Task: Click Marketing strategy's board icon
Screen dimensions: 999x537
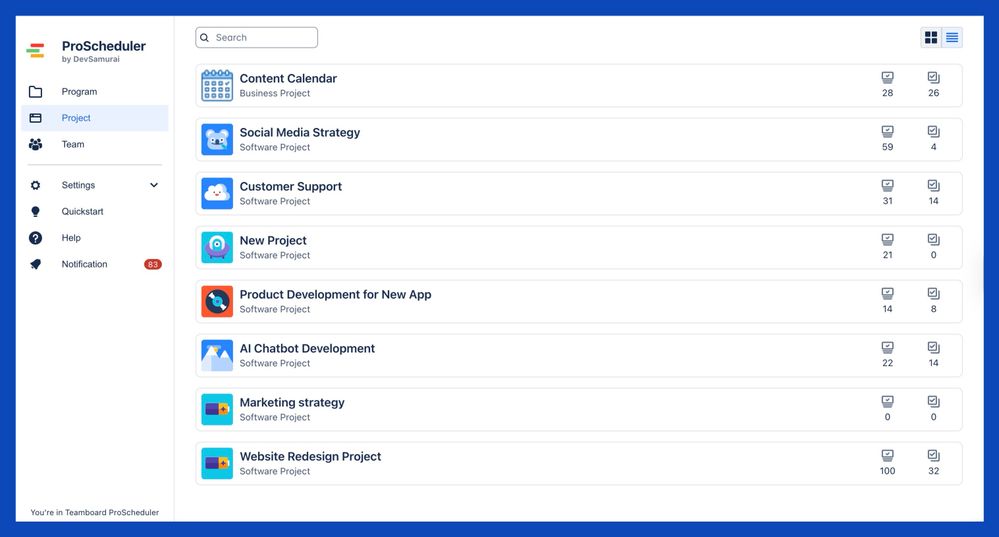Action: coord(888,402)
